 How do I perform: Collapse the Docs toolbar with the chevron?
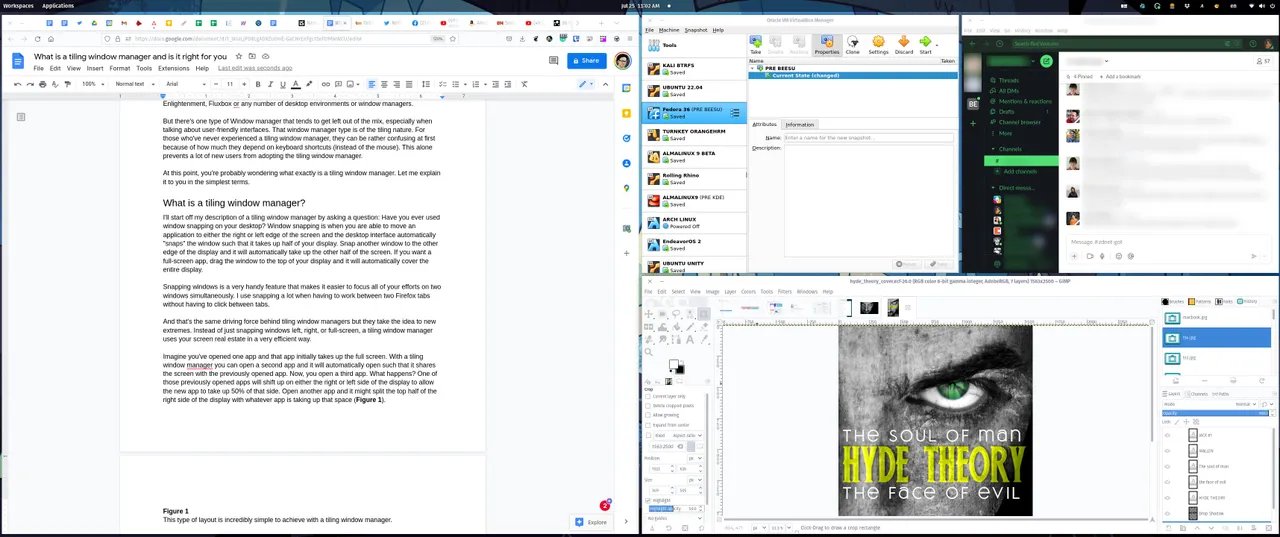point(605,84)
